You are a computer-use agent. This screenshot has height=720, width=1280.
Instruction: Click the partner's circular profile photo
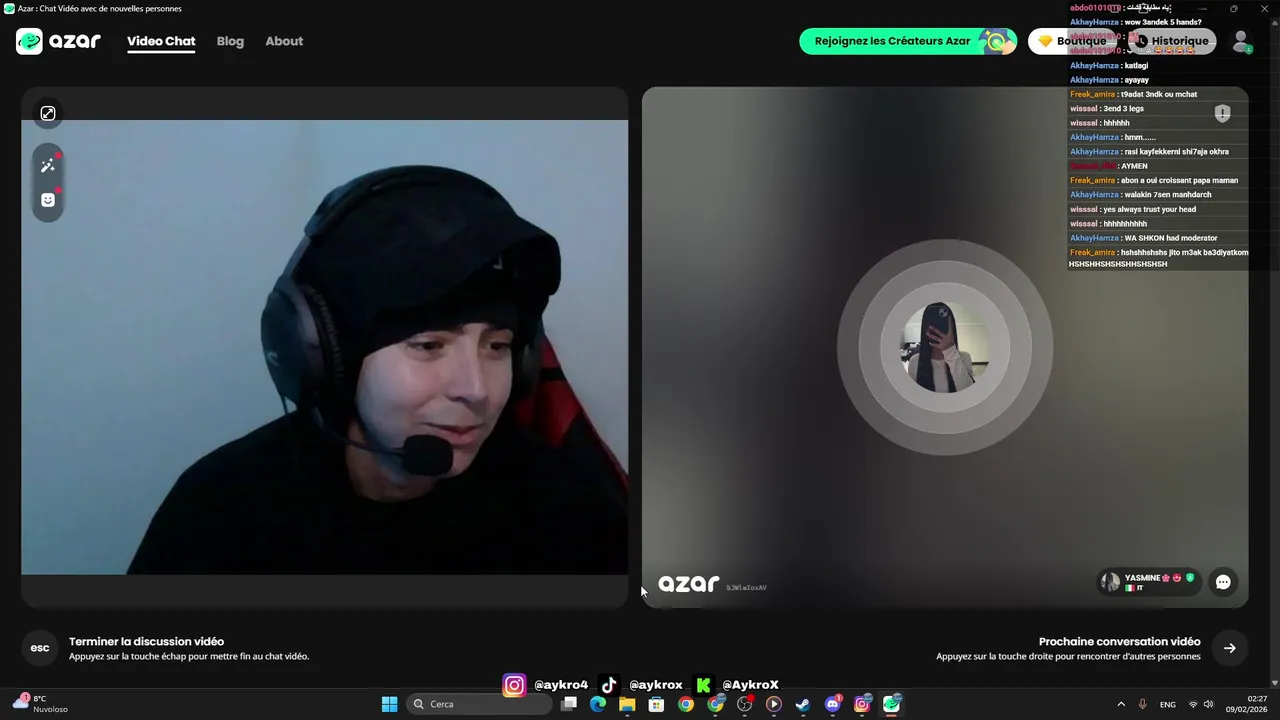(x=945, y=347)
